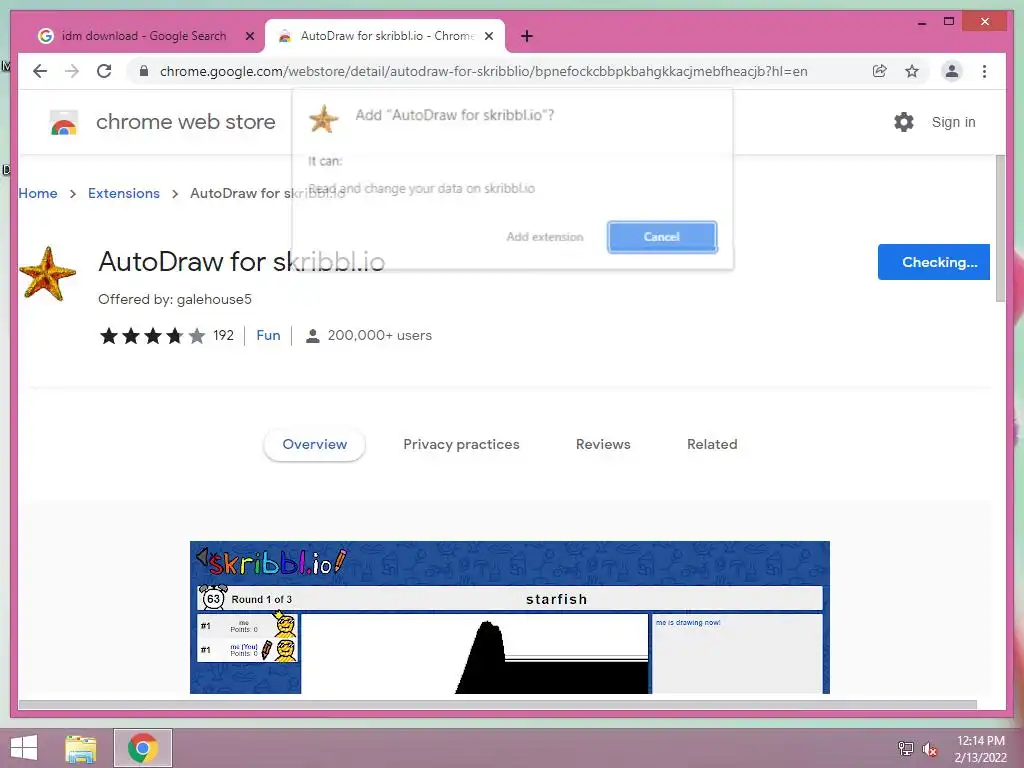Open the Chrome three-dot menu
Image resolution: width=1024 pixels, height=768 pixels.
click(984, 71)
